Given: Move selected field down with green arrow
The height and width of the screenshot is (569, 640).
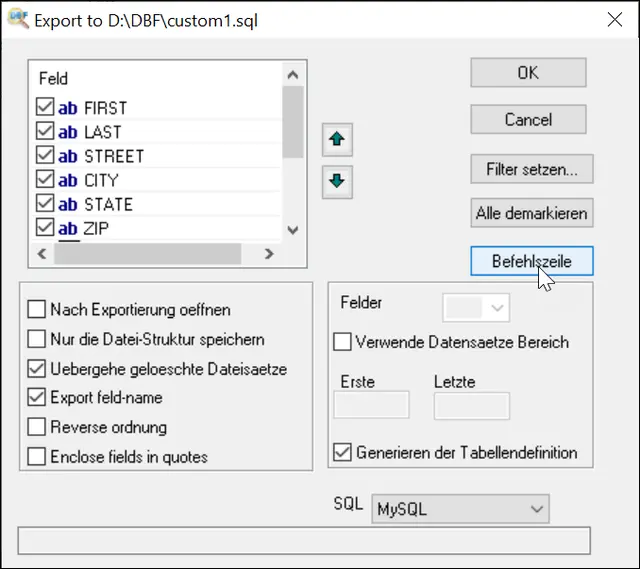Looking at the screenshot, I should 337,182.
